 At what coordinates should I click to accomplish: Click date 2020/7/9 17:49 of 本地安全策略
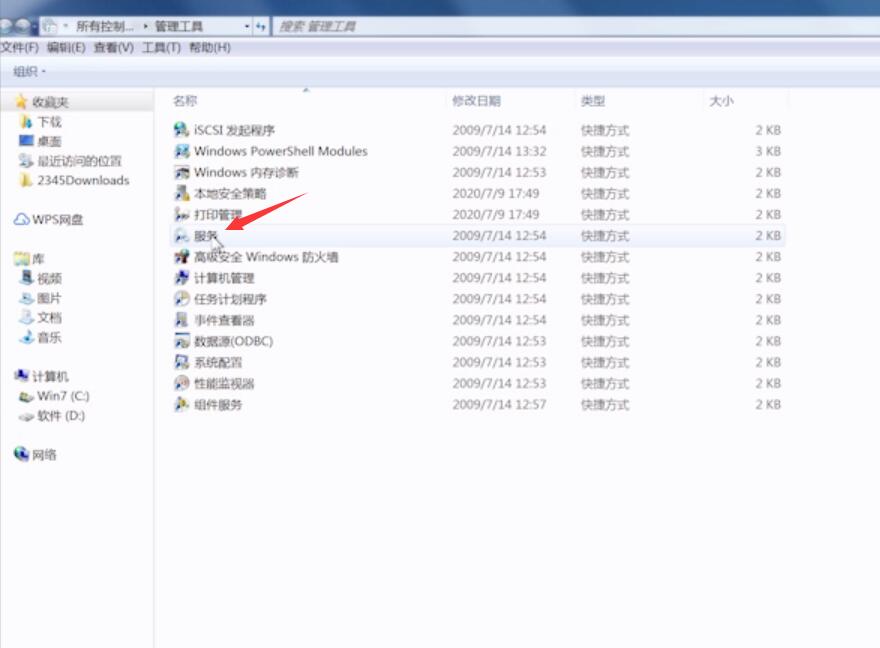coord(496,194)
